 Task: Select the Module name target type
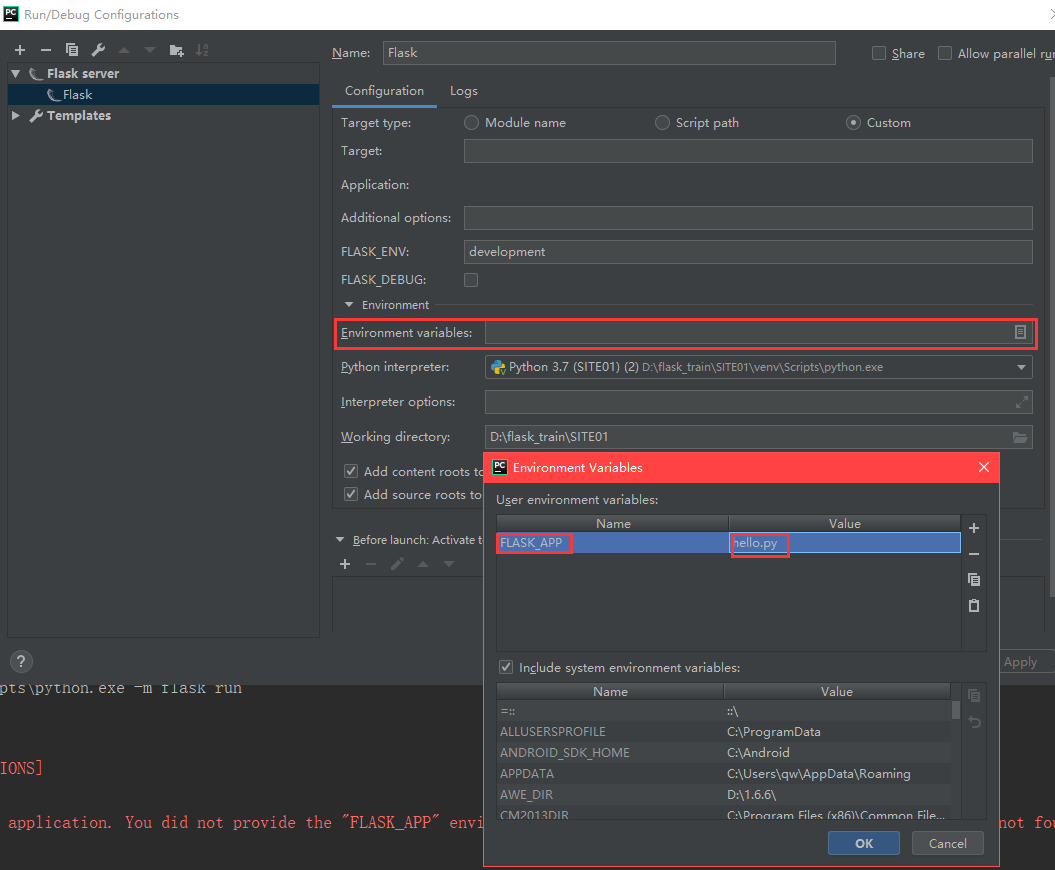point(471,122)
